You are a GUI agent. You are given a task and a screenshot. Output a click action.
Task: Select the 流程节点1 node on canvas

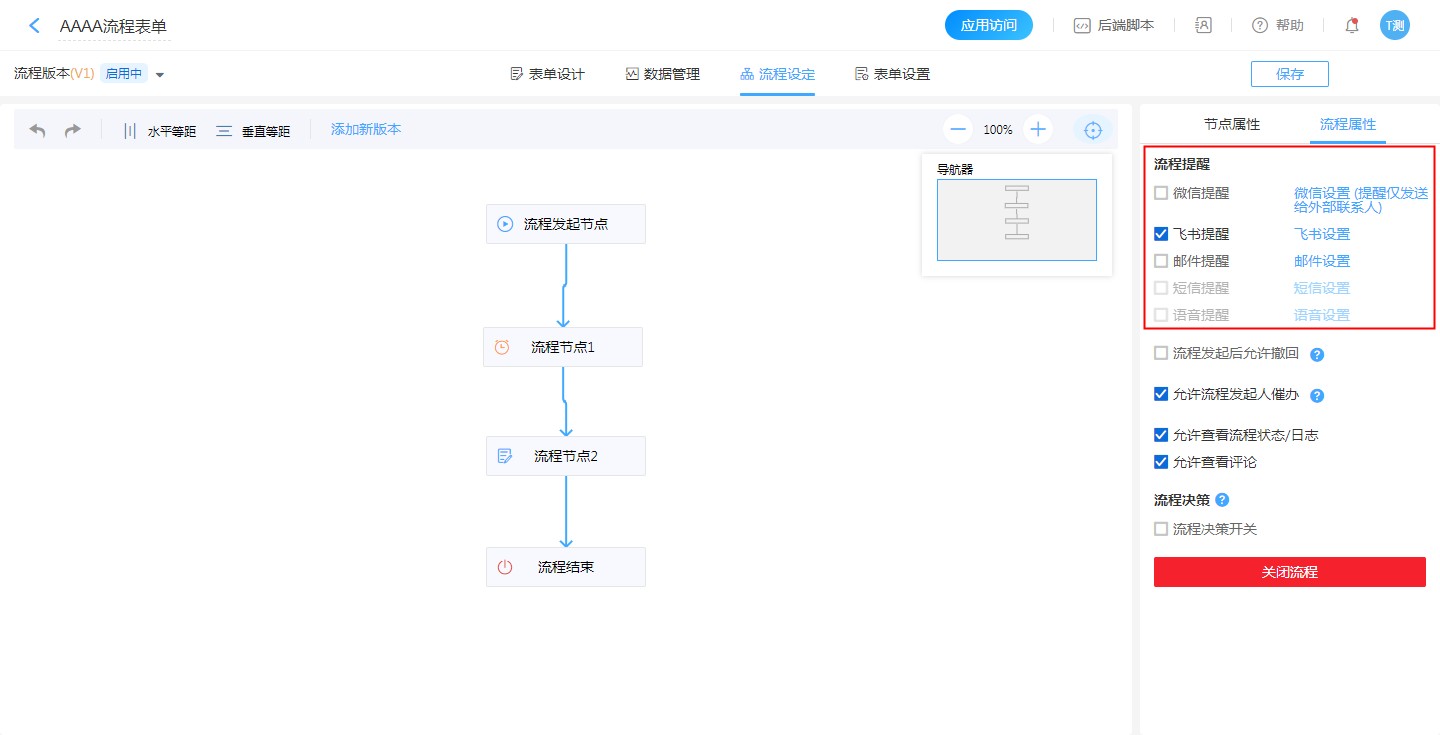[x=563, y=347]
